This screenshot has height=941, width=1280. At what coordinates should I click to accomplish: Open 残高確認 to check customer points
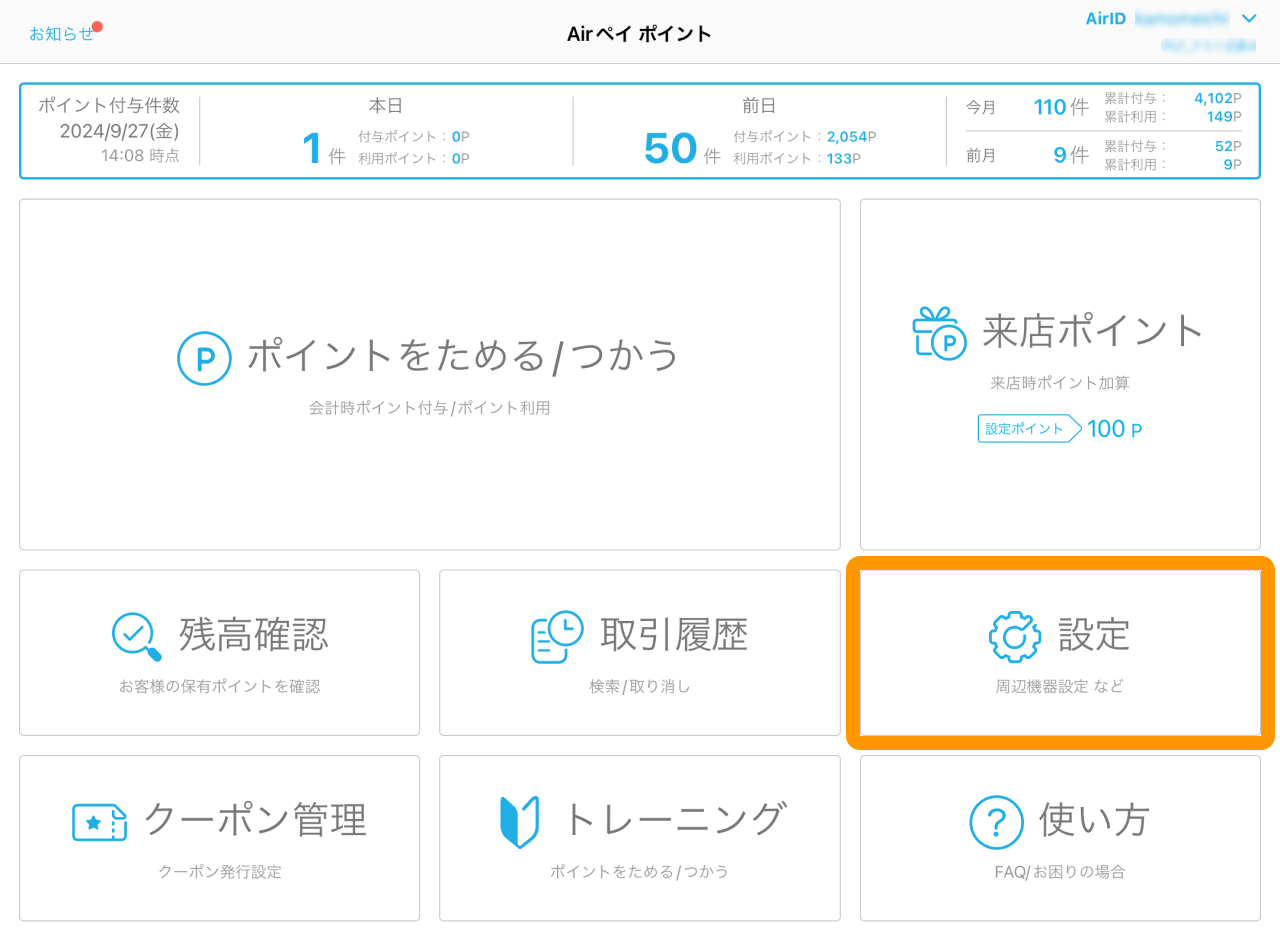tap(219, 652)
